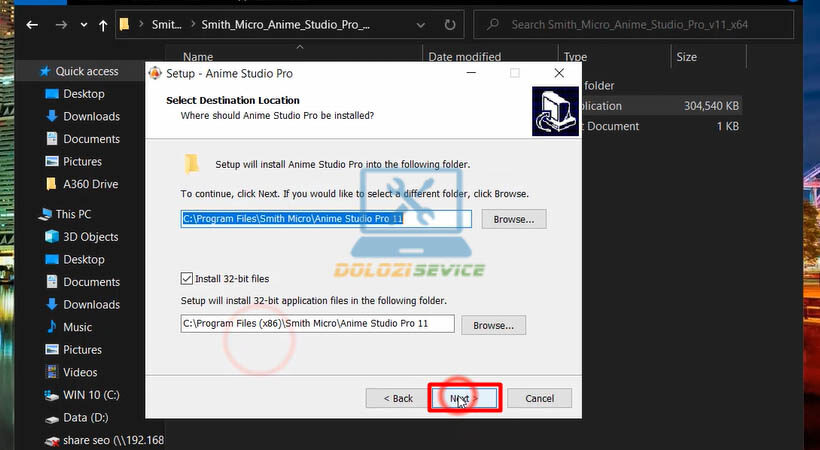Click the address bar folder icon
The width and height of the screenshot is (820, 450).
click(124, 25)
